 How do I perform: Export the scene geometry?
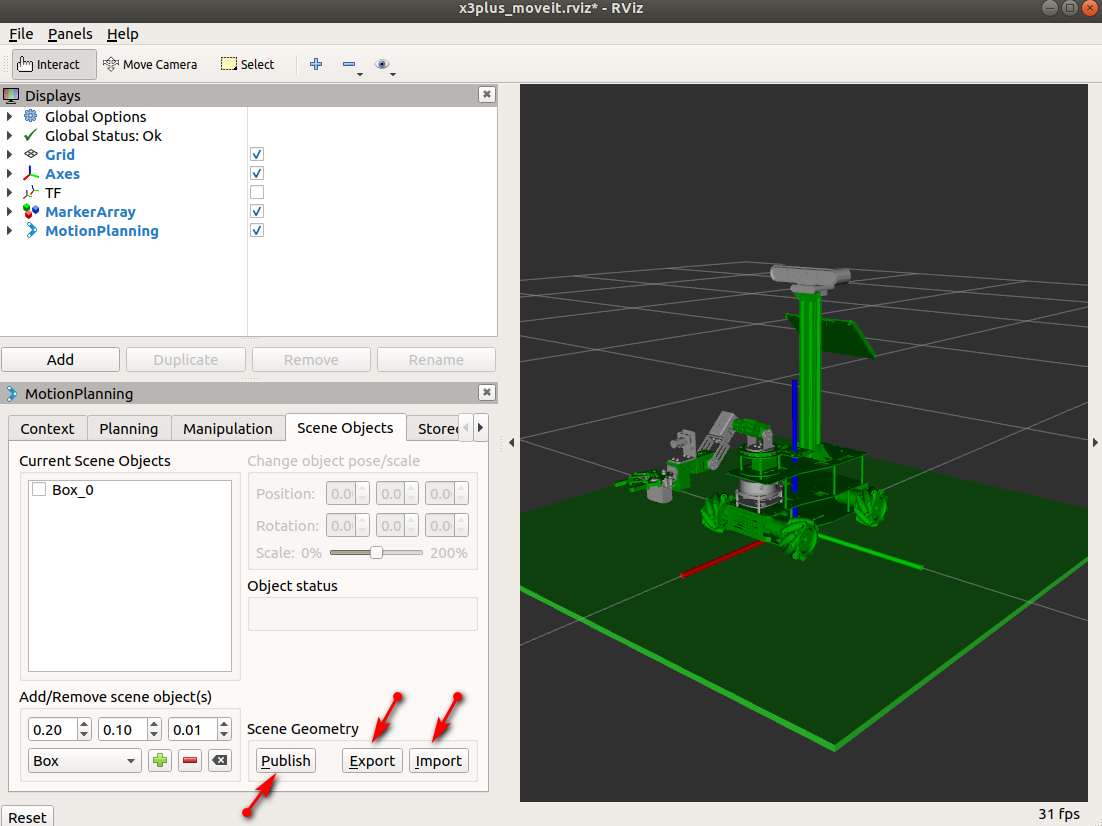(372, 761)
